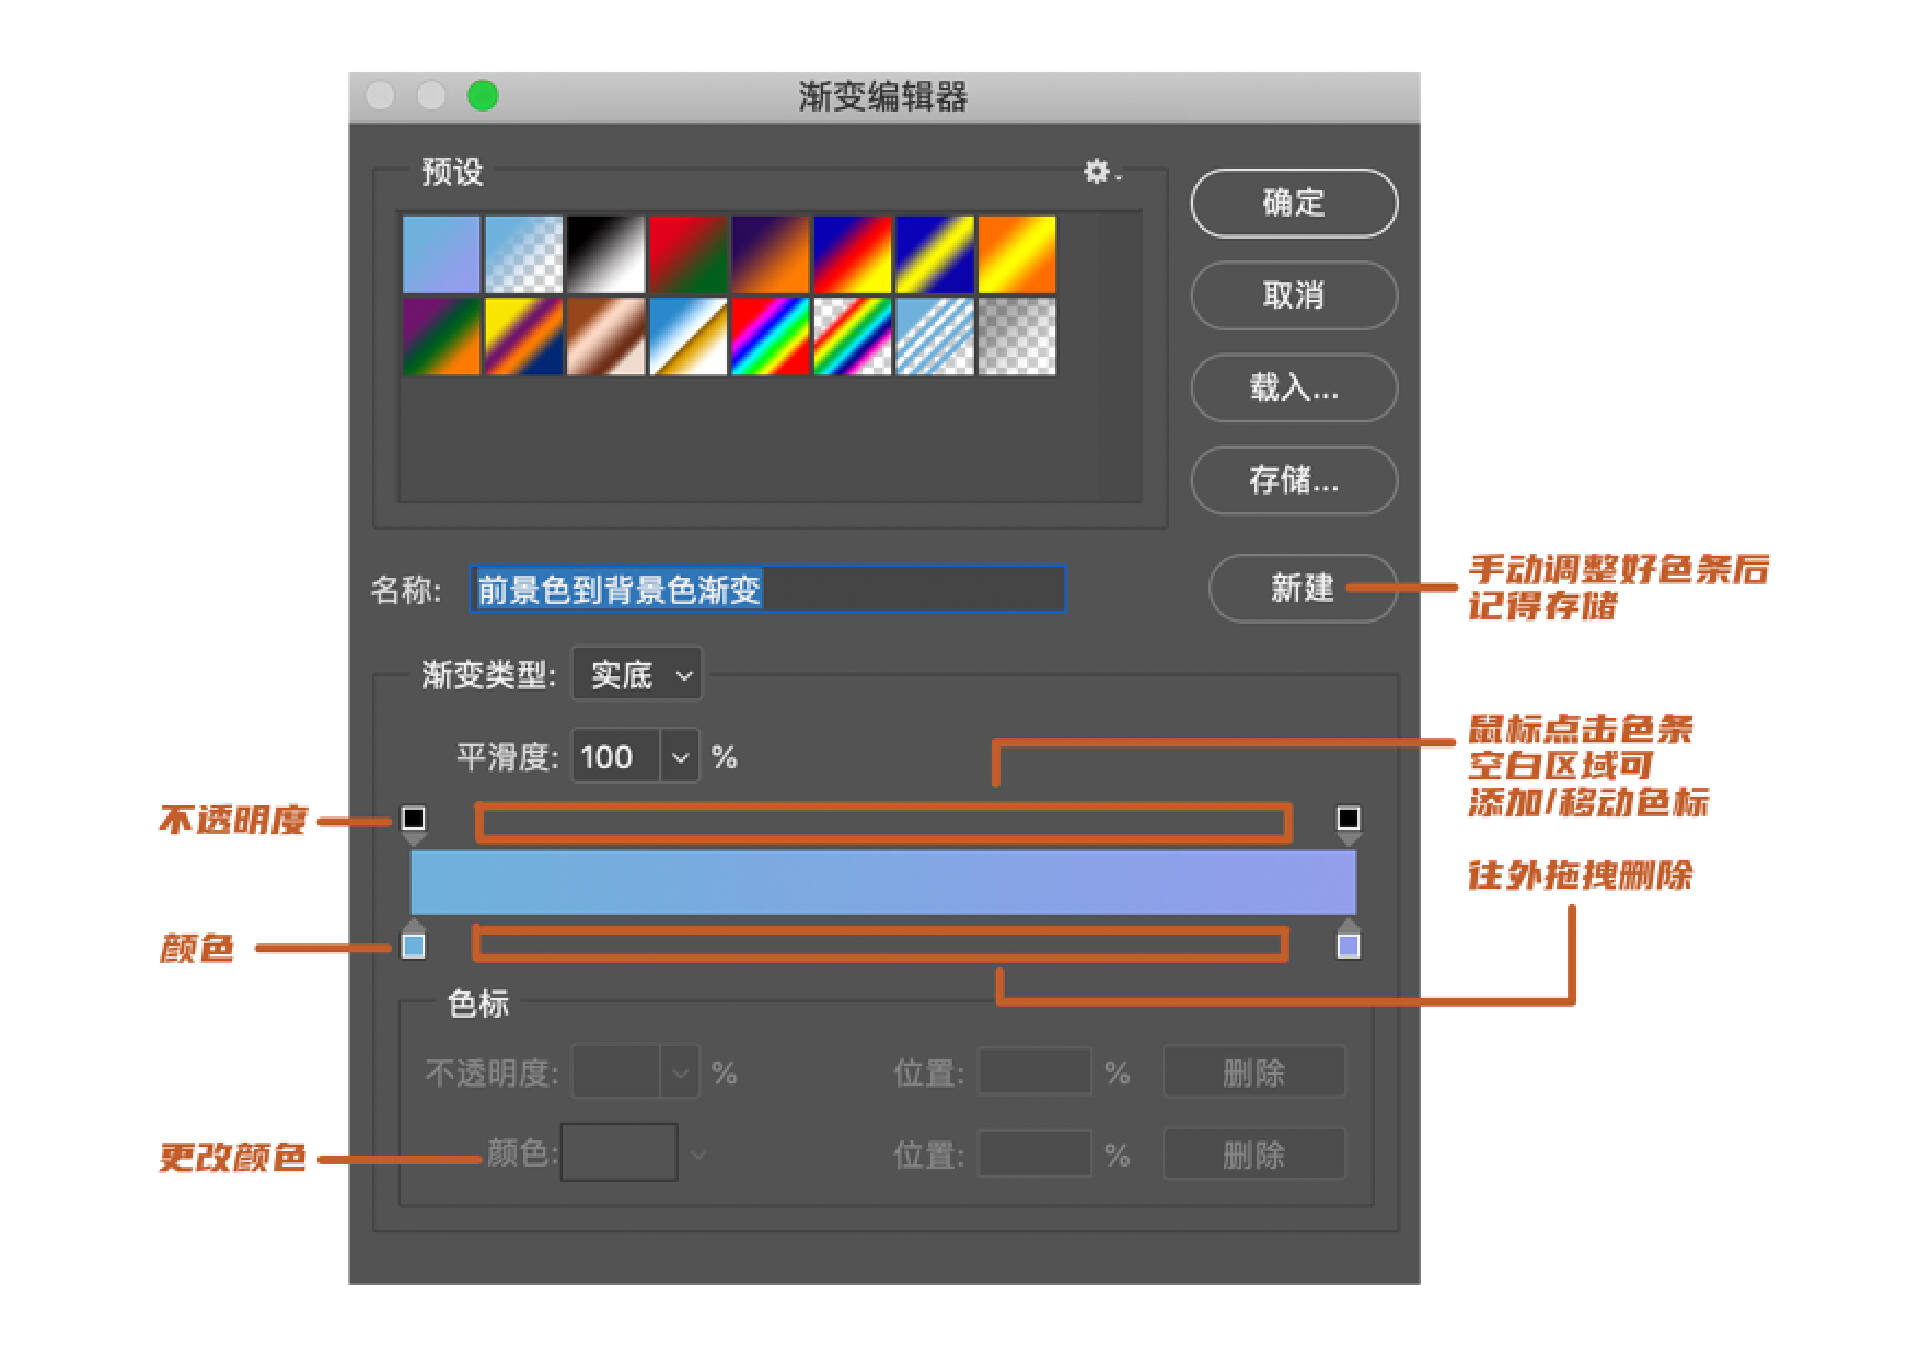Select the chrome gradient preset
Image resolution: width=1920 pixels, height=1357 pixels.
688,336
